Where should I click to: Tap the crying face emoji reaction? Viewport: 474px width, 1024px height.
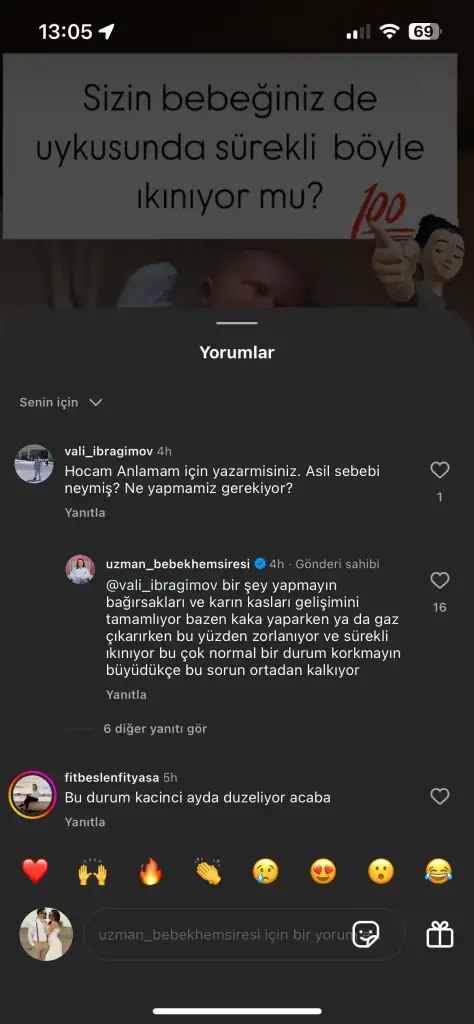point(266,871)
